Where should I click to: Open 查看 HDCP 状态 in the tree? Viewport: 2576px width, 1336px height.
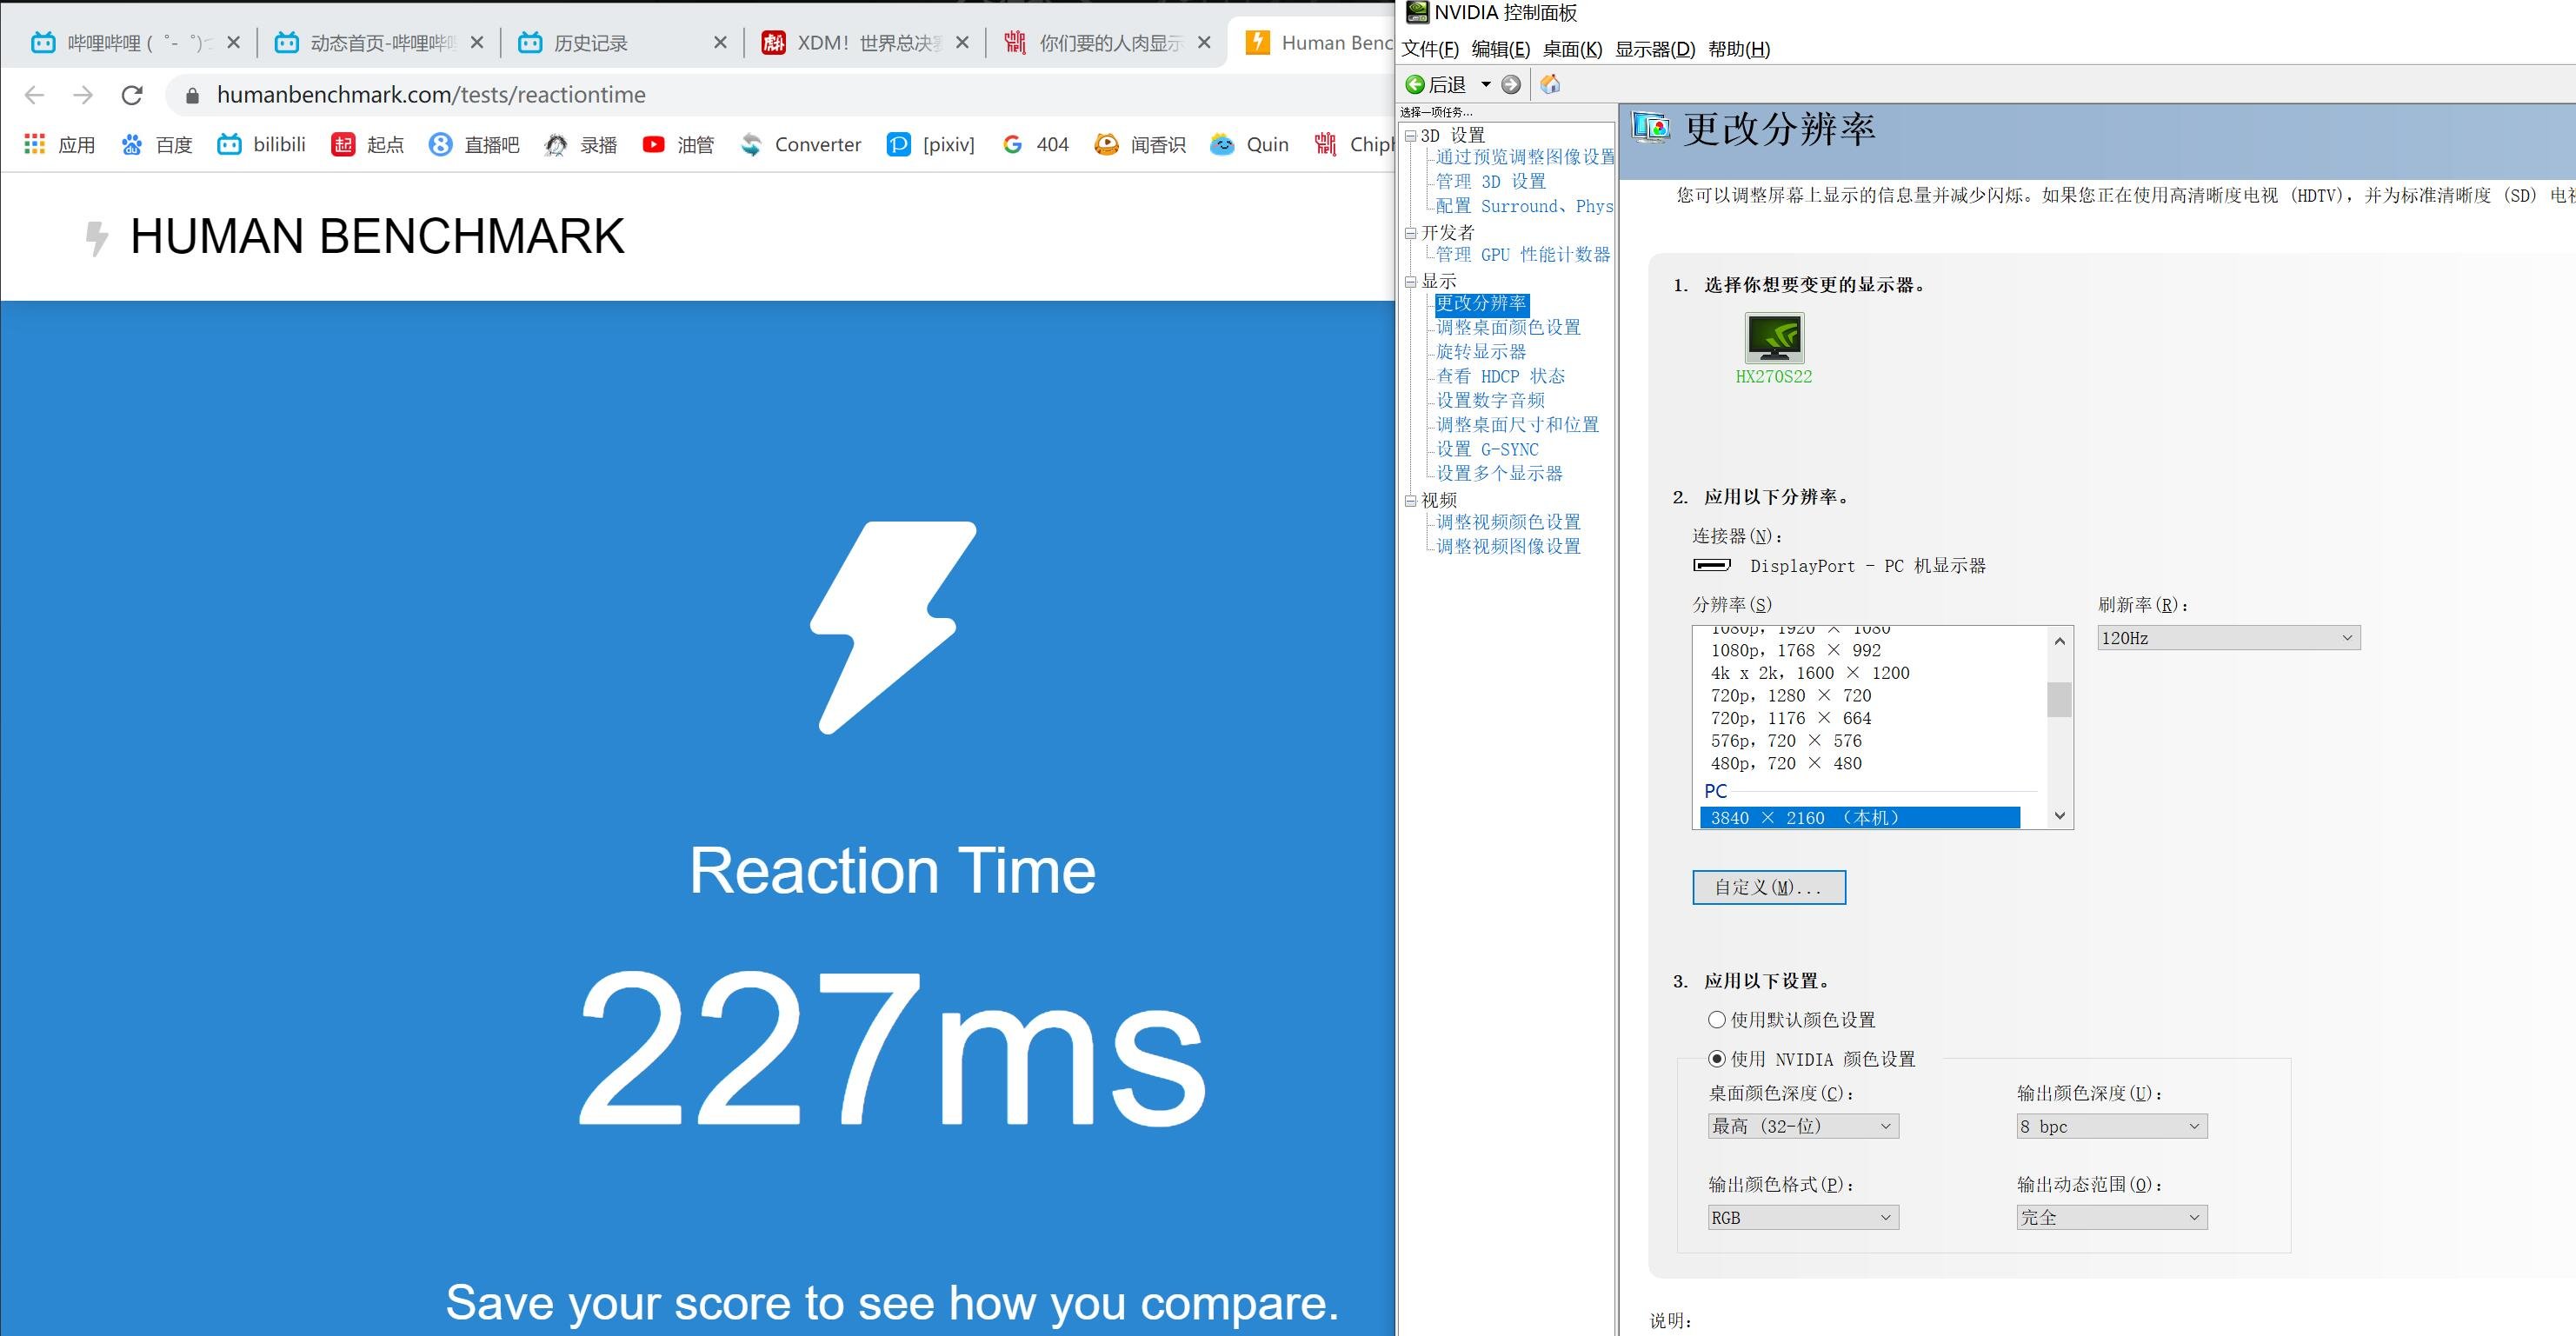pos(1500,376)
